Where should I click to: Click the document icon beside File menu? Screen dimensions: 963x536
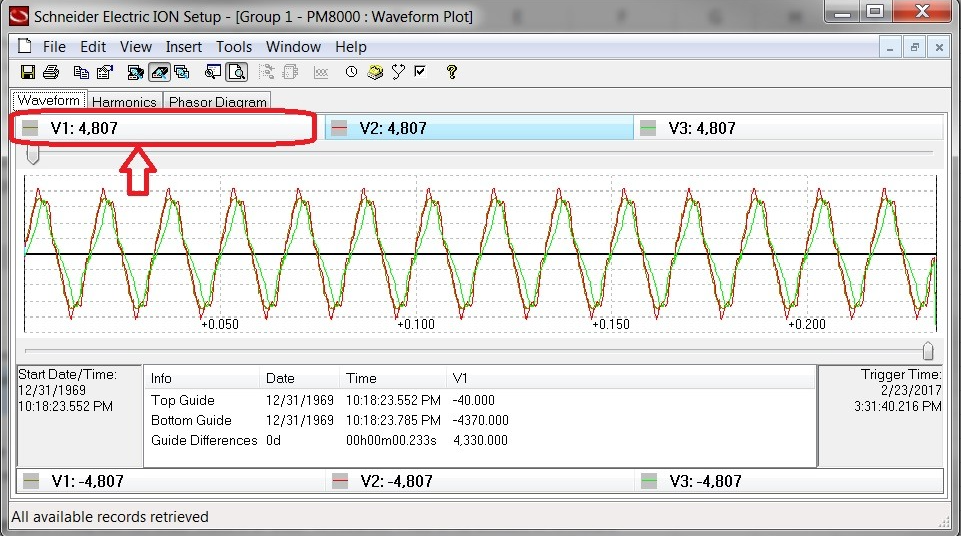point(25,47)
